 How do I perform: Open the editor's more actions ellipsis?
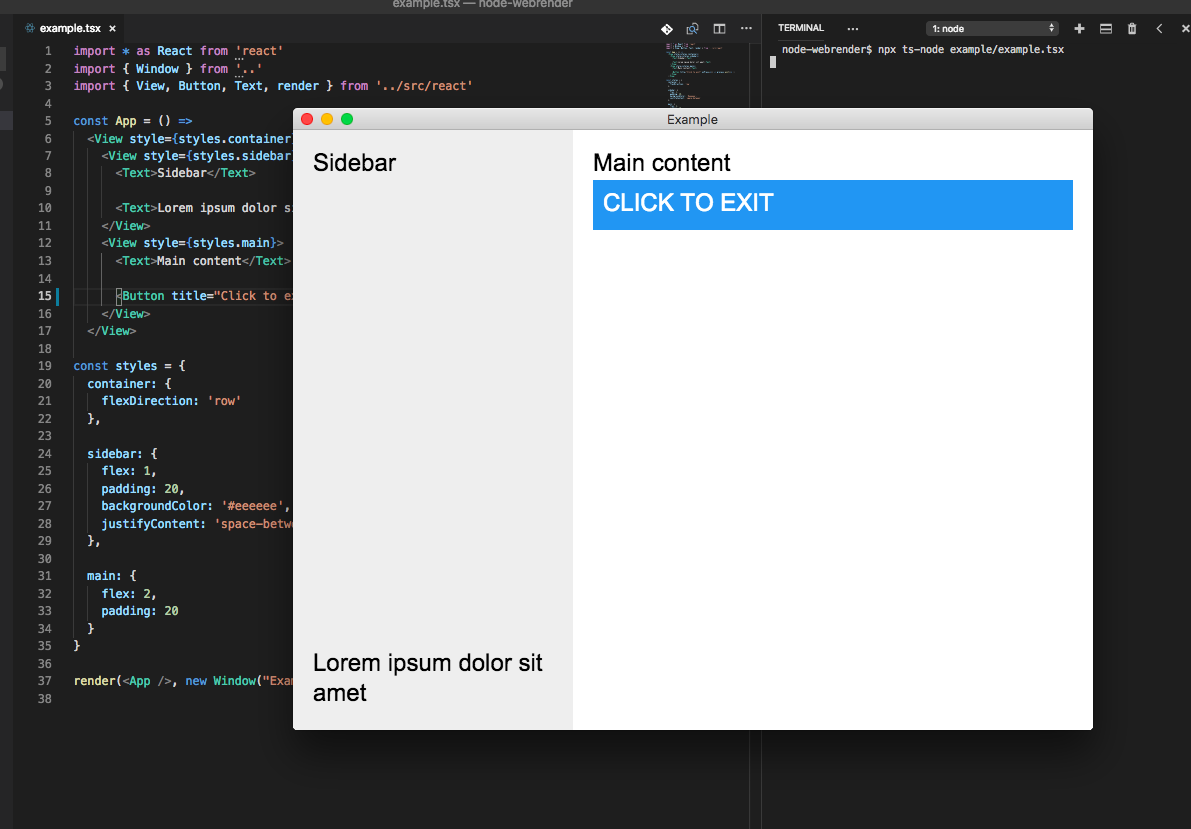tap(746, 28)
